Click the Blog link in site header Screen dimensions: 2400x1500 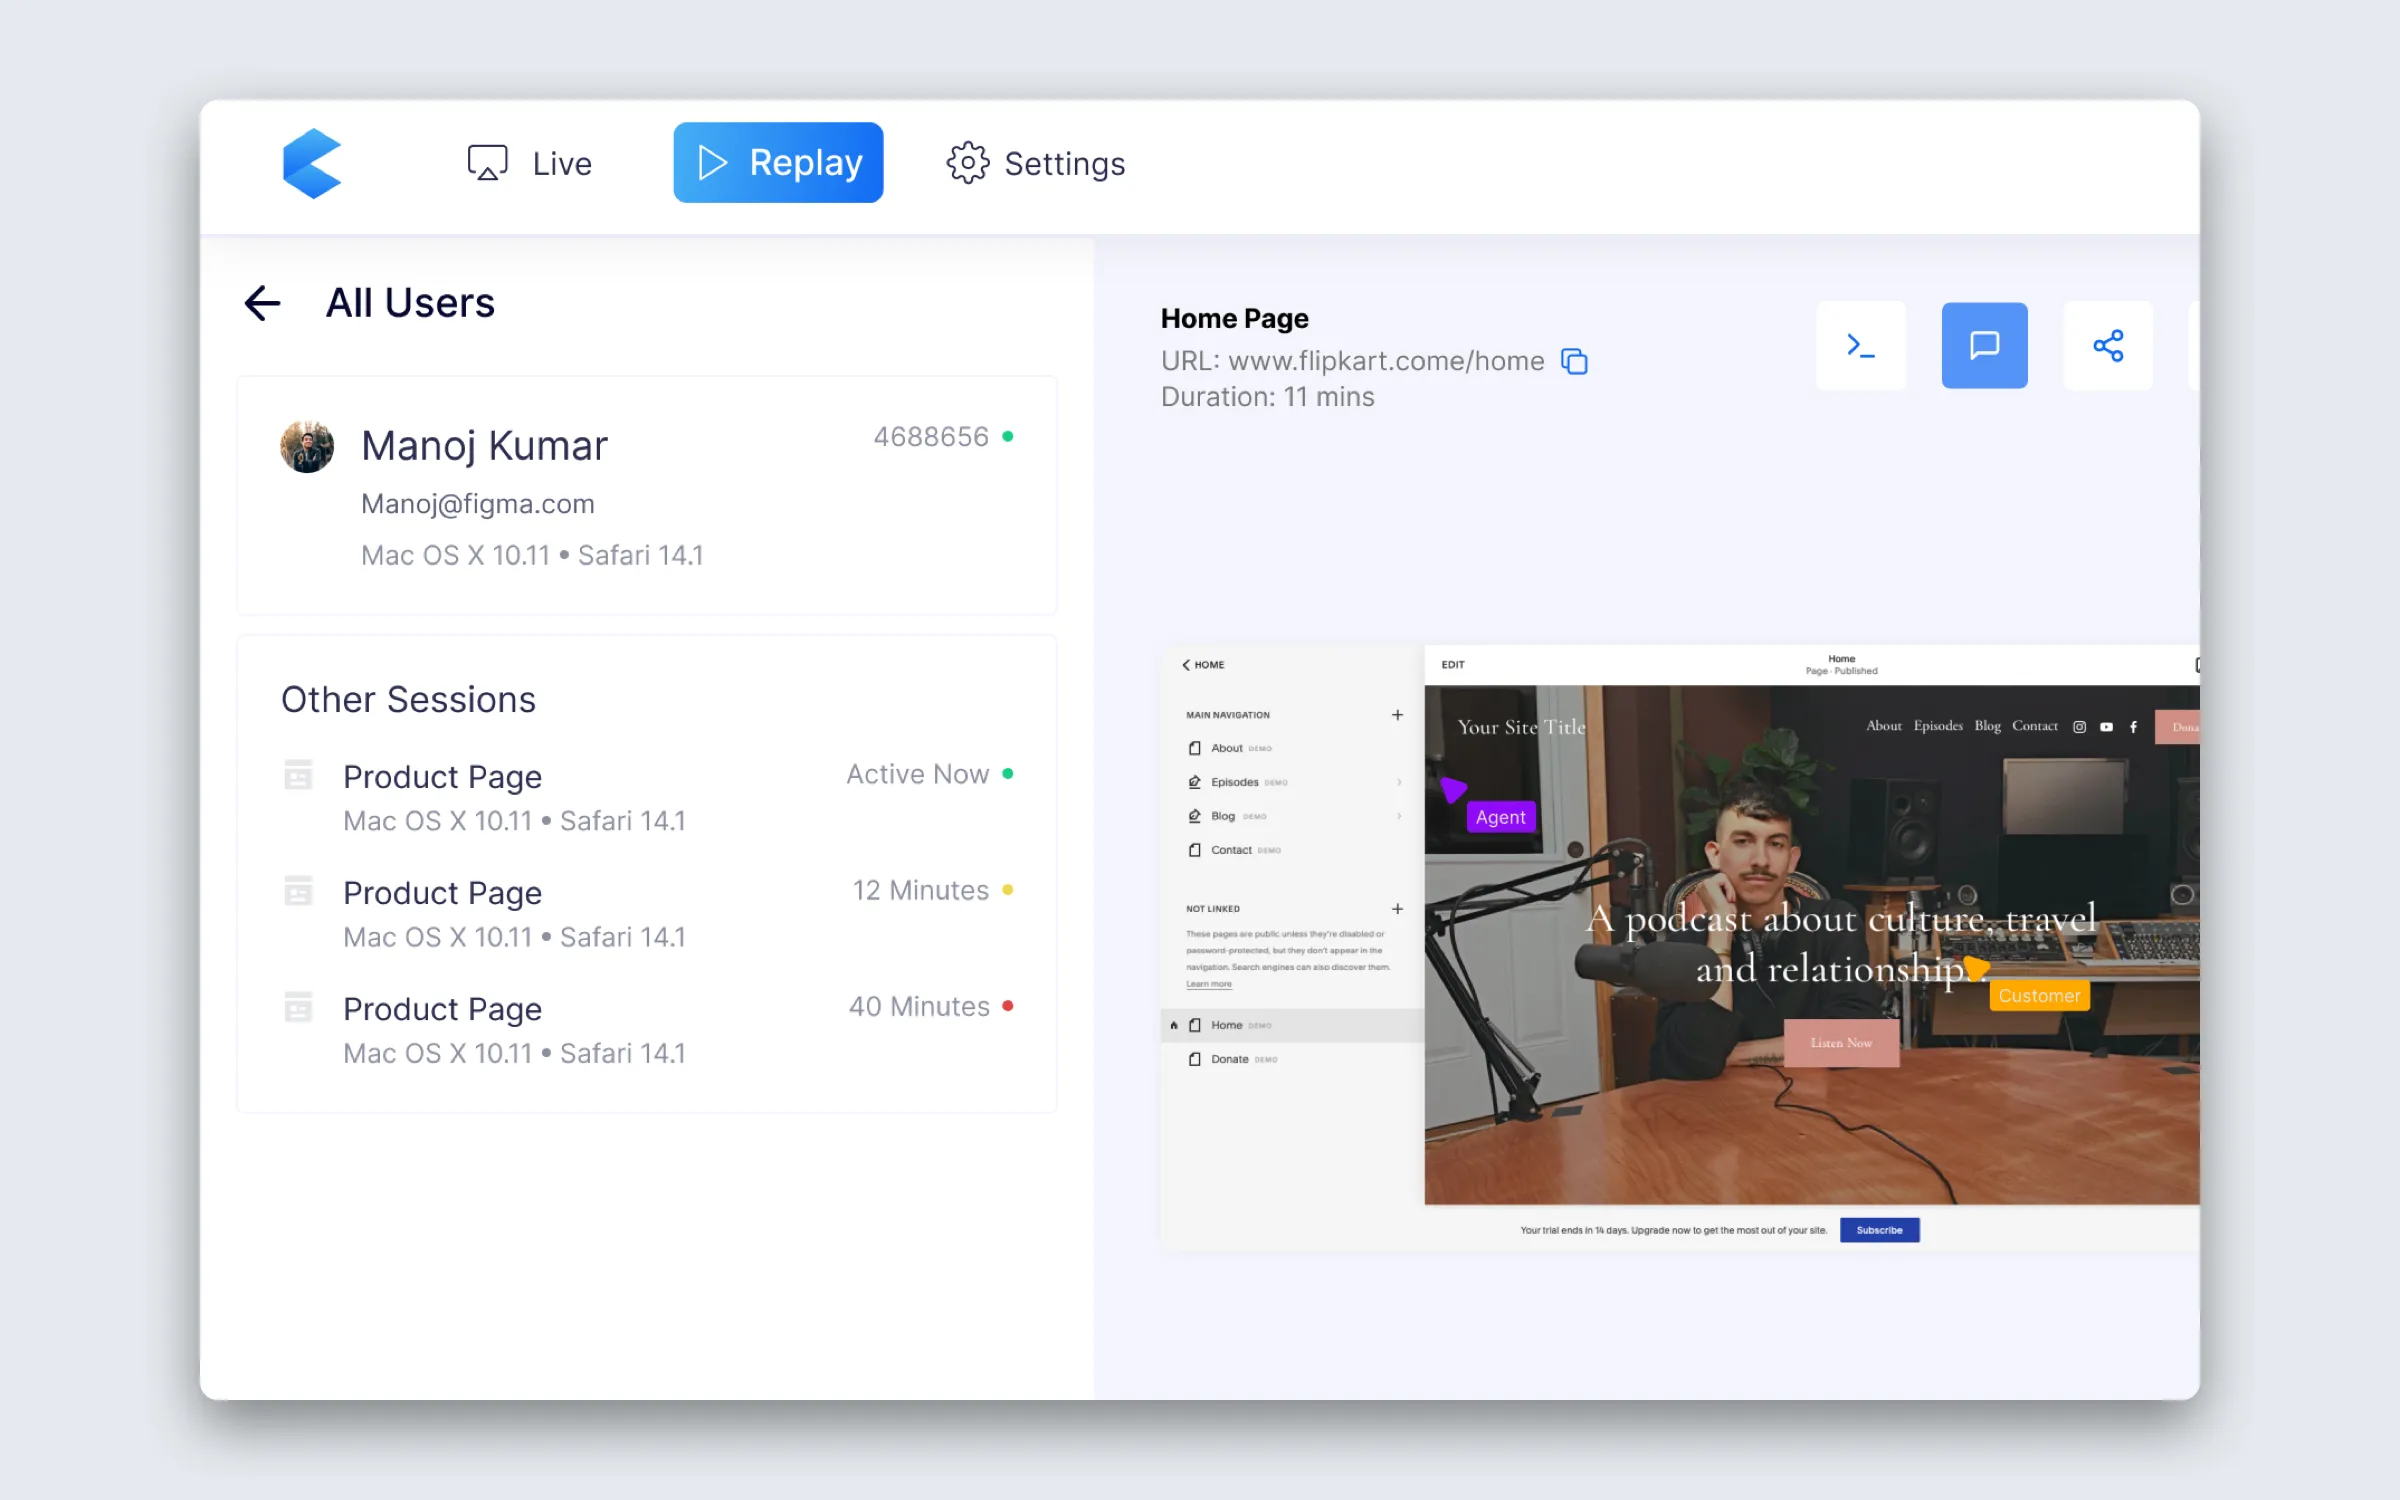coord(1988,726)
